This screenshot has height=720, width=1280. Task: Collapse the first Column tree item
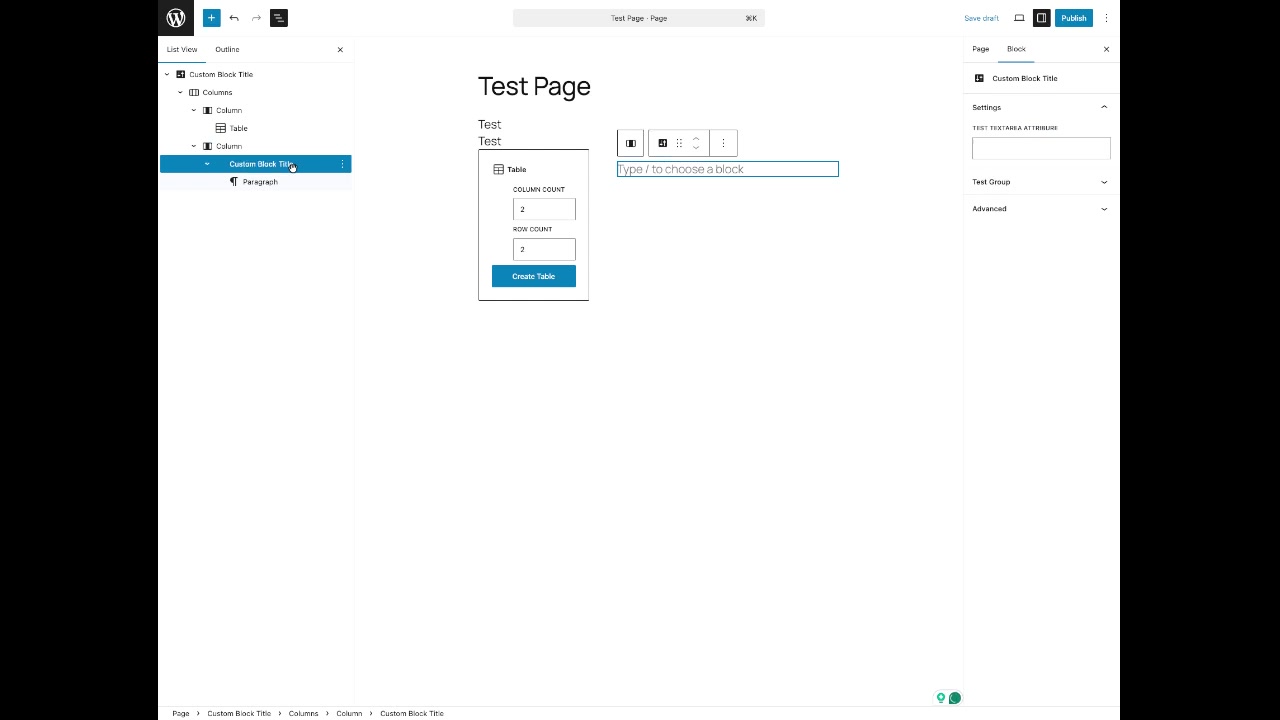pos(194,110)
